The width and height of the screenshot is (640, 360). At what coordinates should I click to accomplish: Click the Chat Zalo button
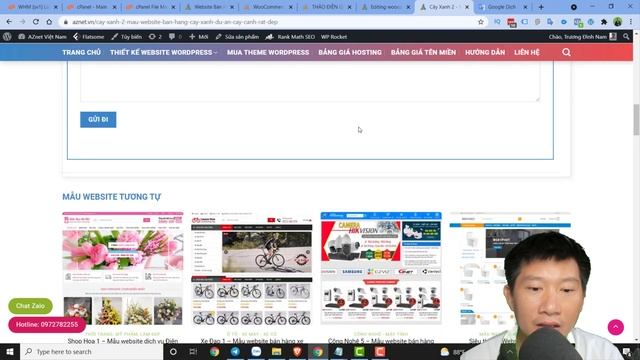coord(30,306)
